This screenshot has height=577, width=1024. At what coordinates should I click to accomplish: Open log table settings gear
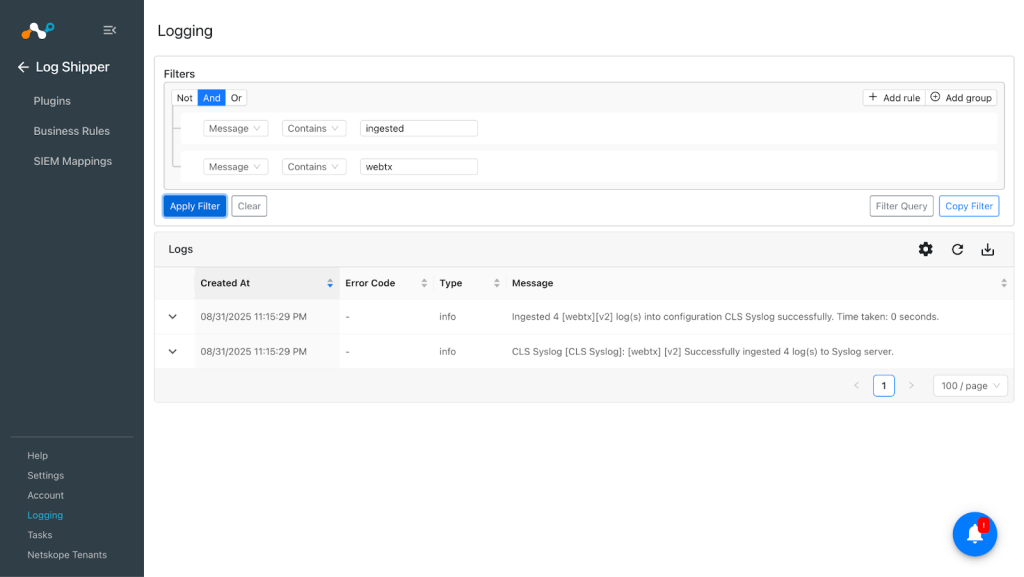click(925, 249)
